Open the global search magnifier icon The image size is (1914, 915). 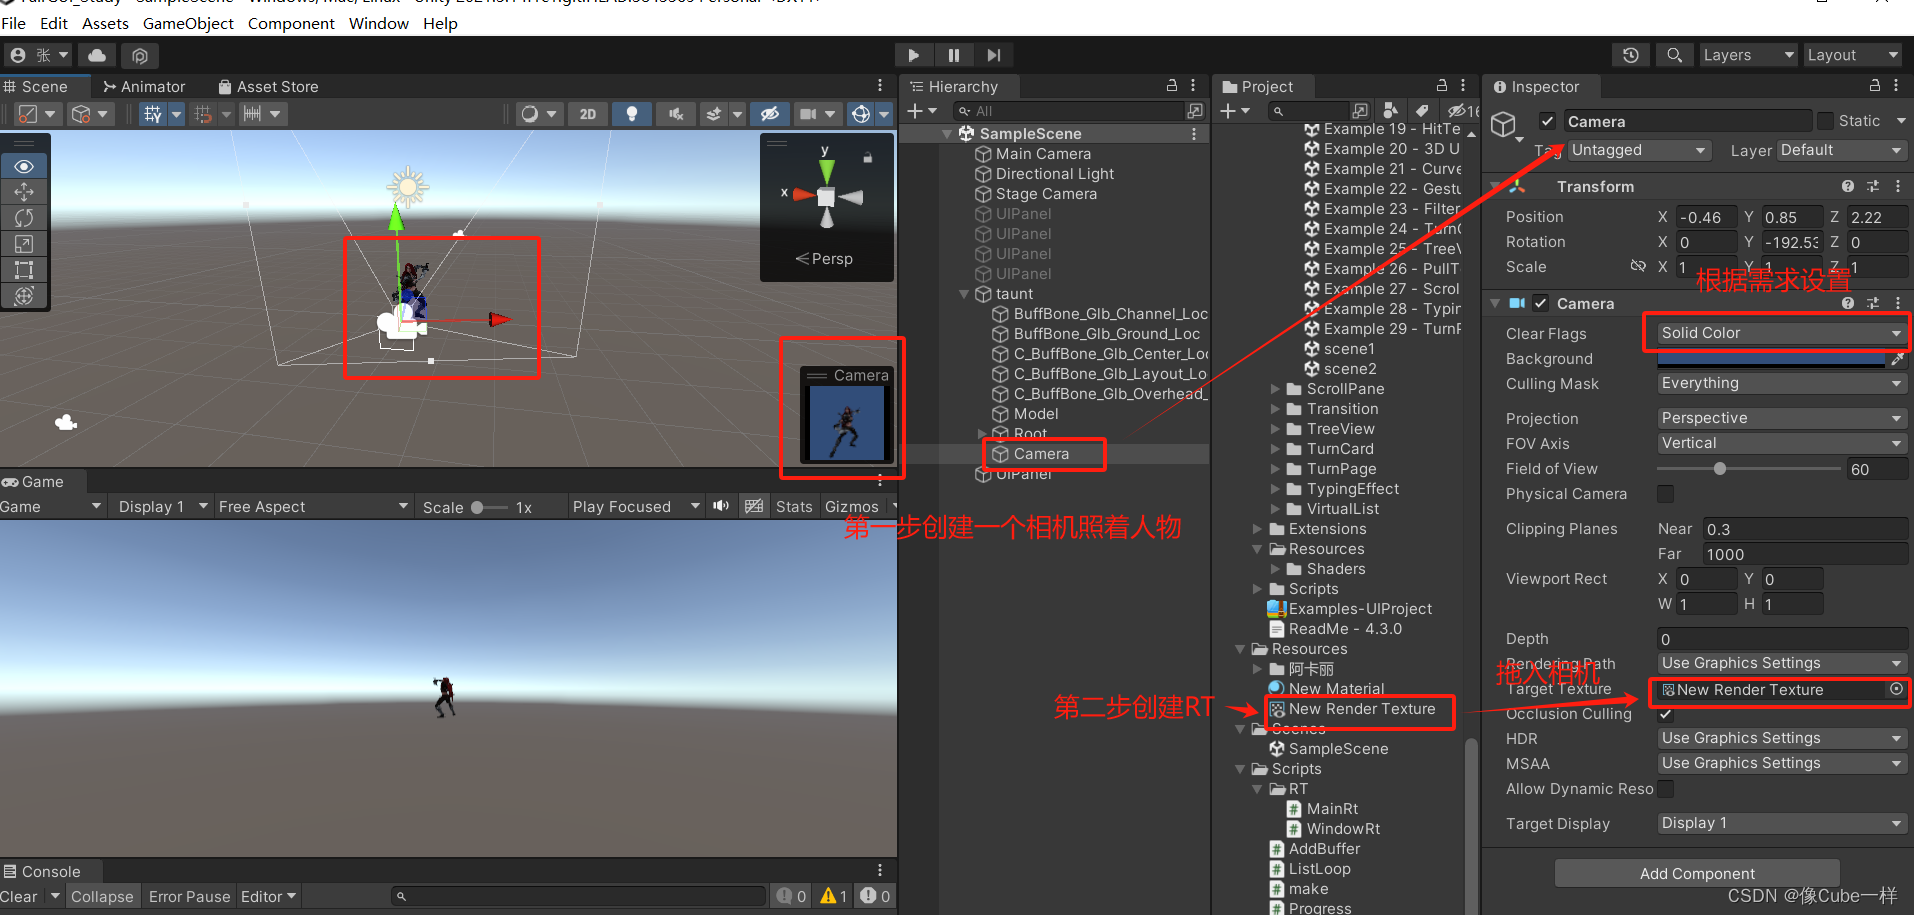[1674, 54]
